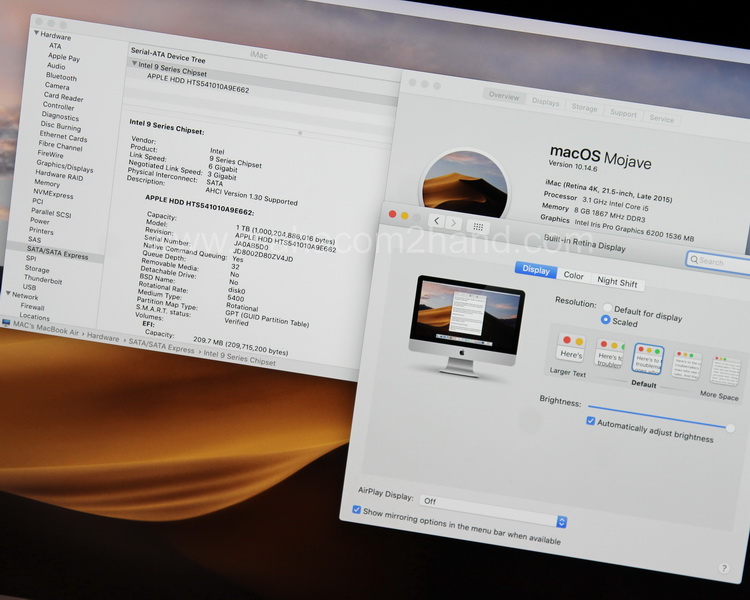Image resolution: width=750 pixels, height=600 pixels.
Task: Adjust the Brightness slider
Action: pyautogui.click(x=661, y=417)
